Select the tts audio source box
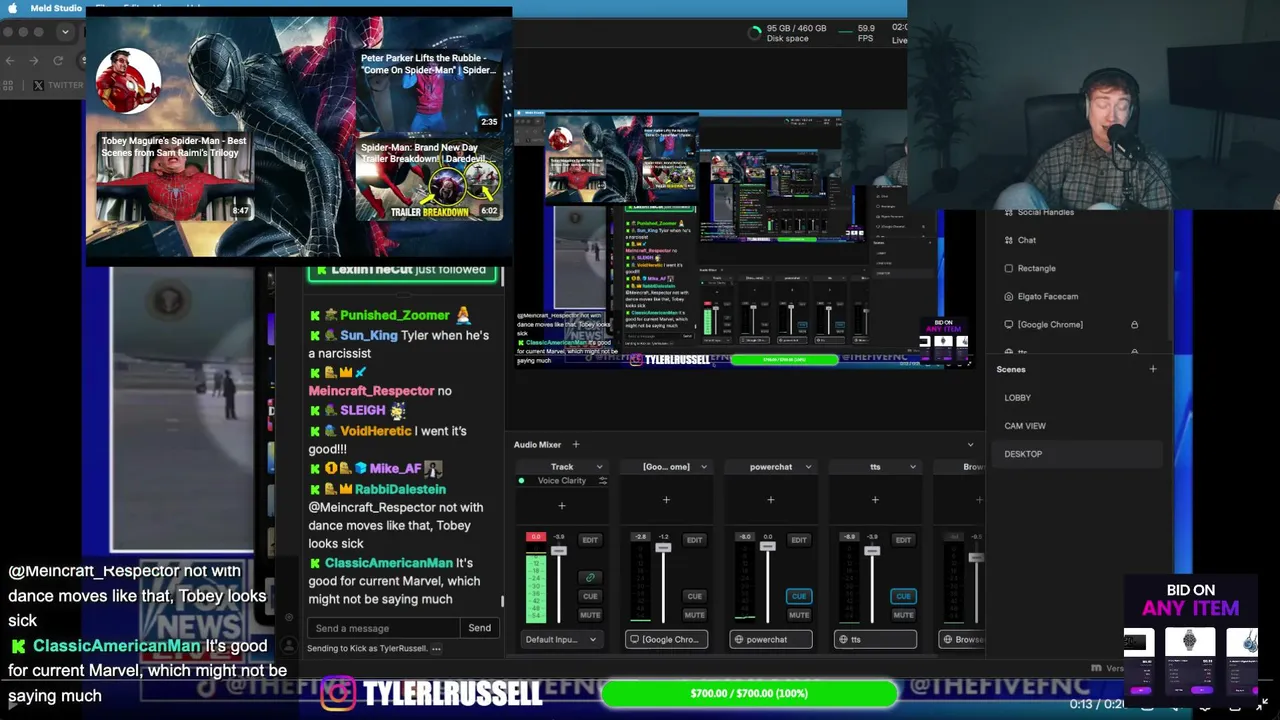This screenshot has width=1280, height=720. [x=875, y=639]
